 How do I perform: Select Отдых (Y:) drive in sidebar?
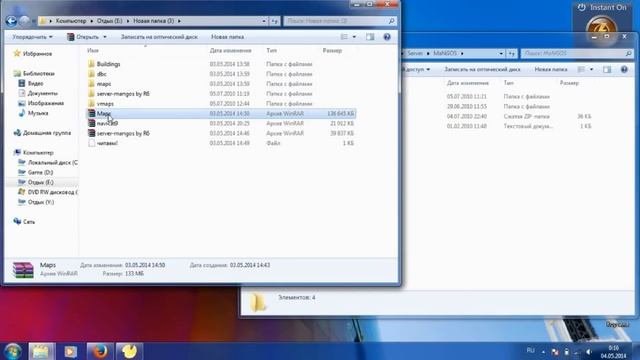point(36,202)
